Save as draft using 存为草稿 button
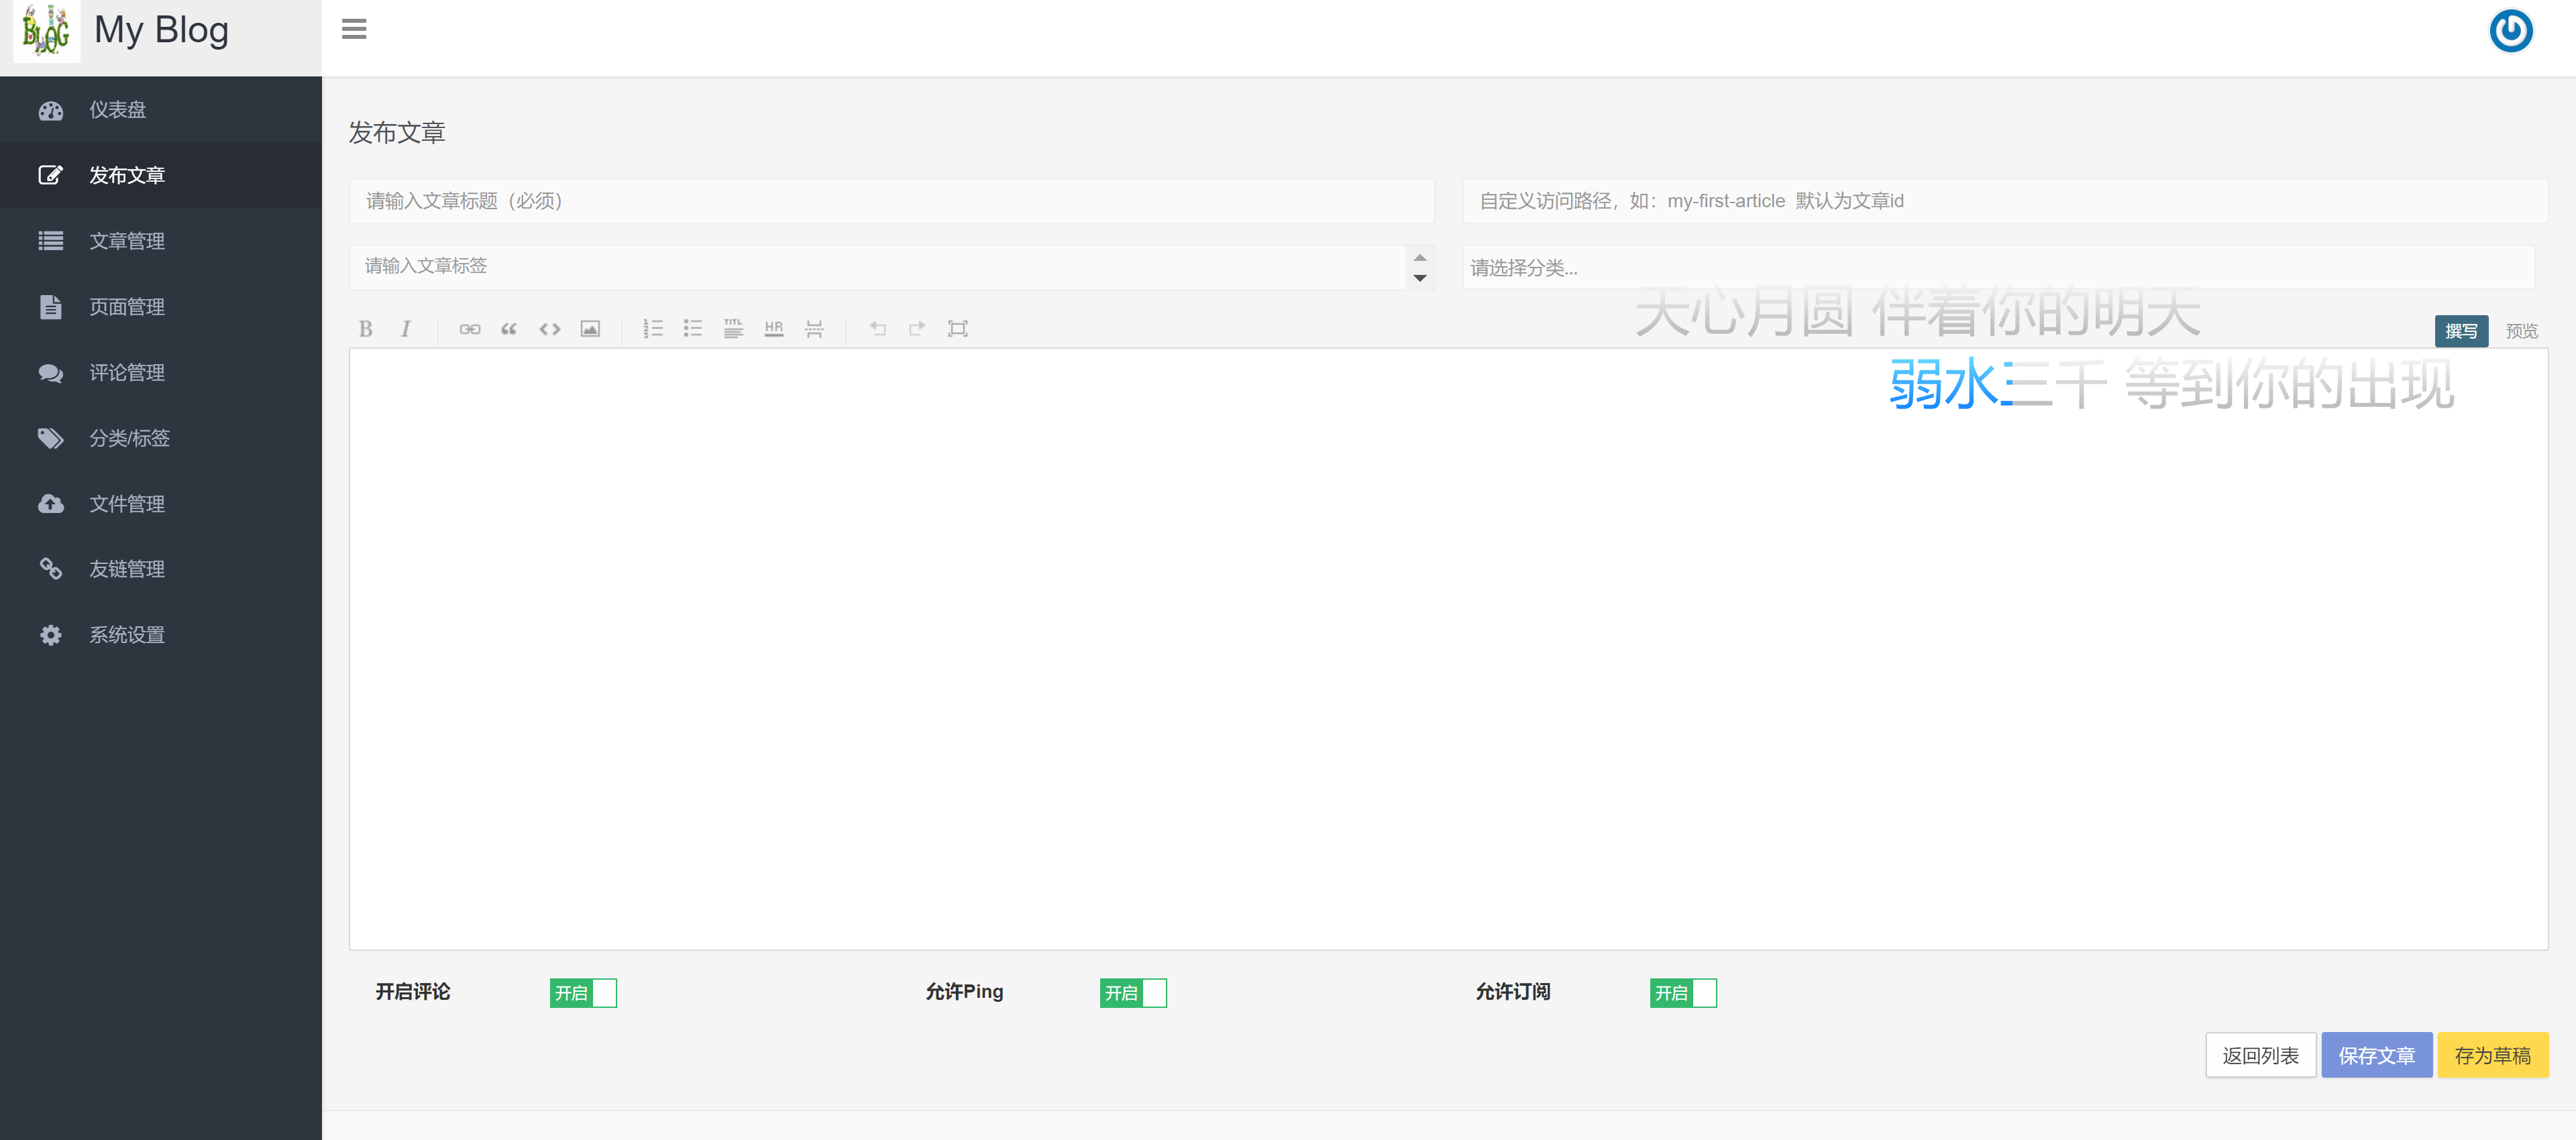The height and width of the screenshot is (1140, 2576). (2492, 1054)
